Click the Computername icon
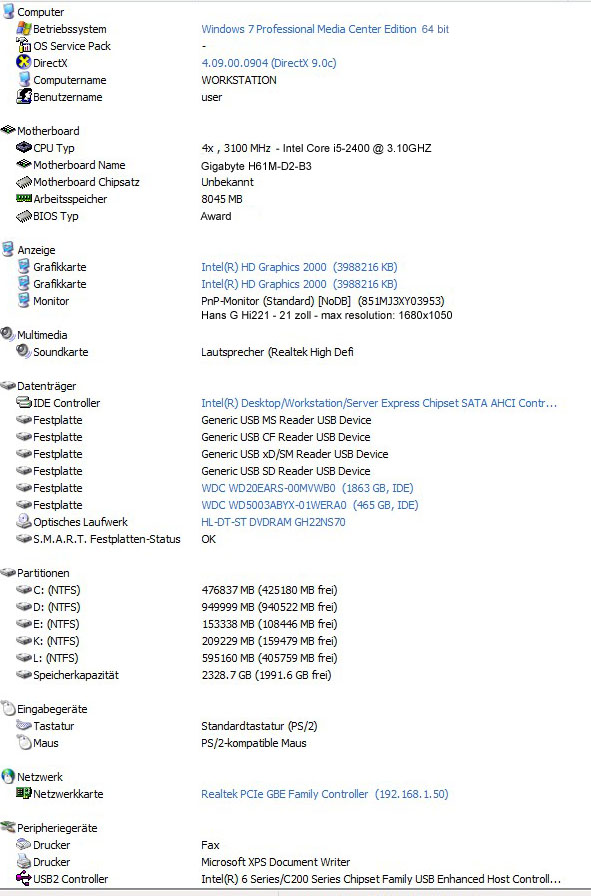The height and width of the screenshot is (896, 591). click(23, 79)
